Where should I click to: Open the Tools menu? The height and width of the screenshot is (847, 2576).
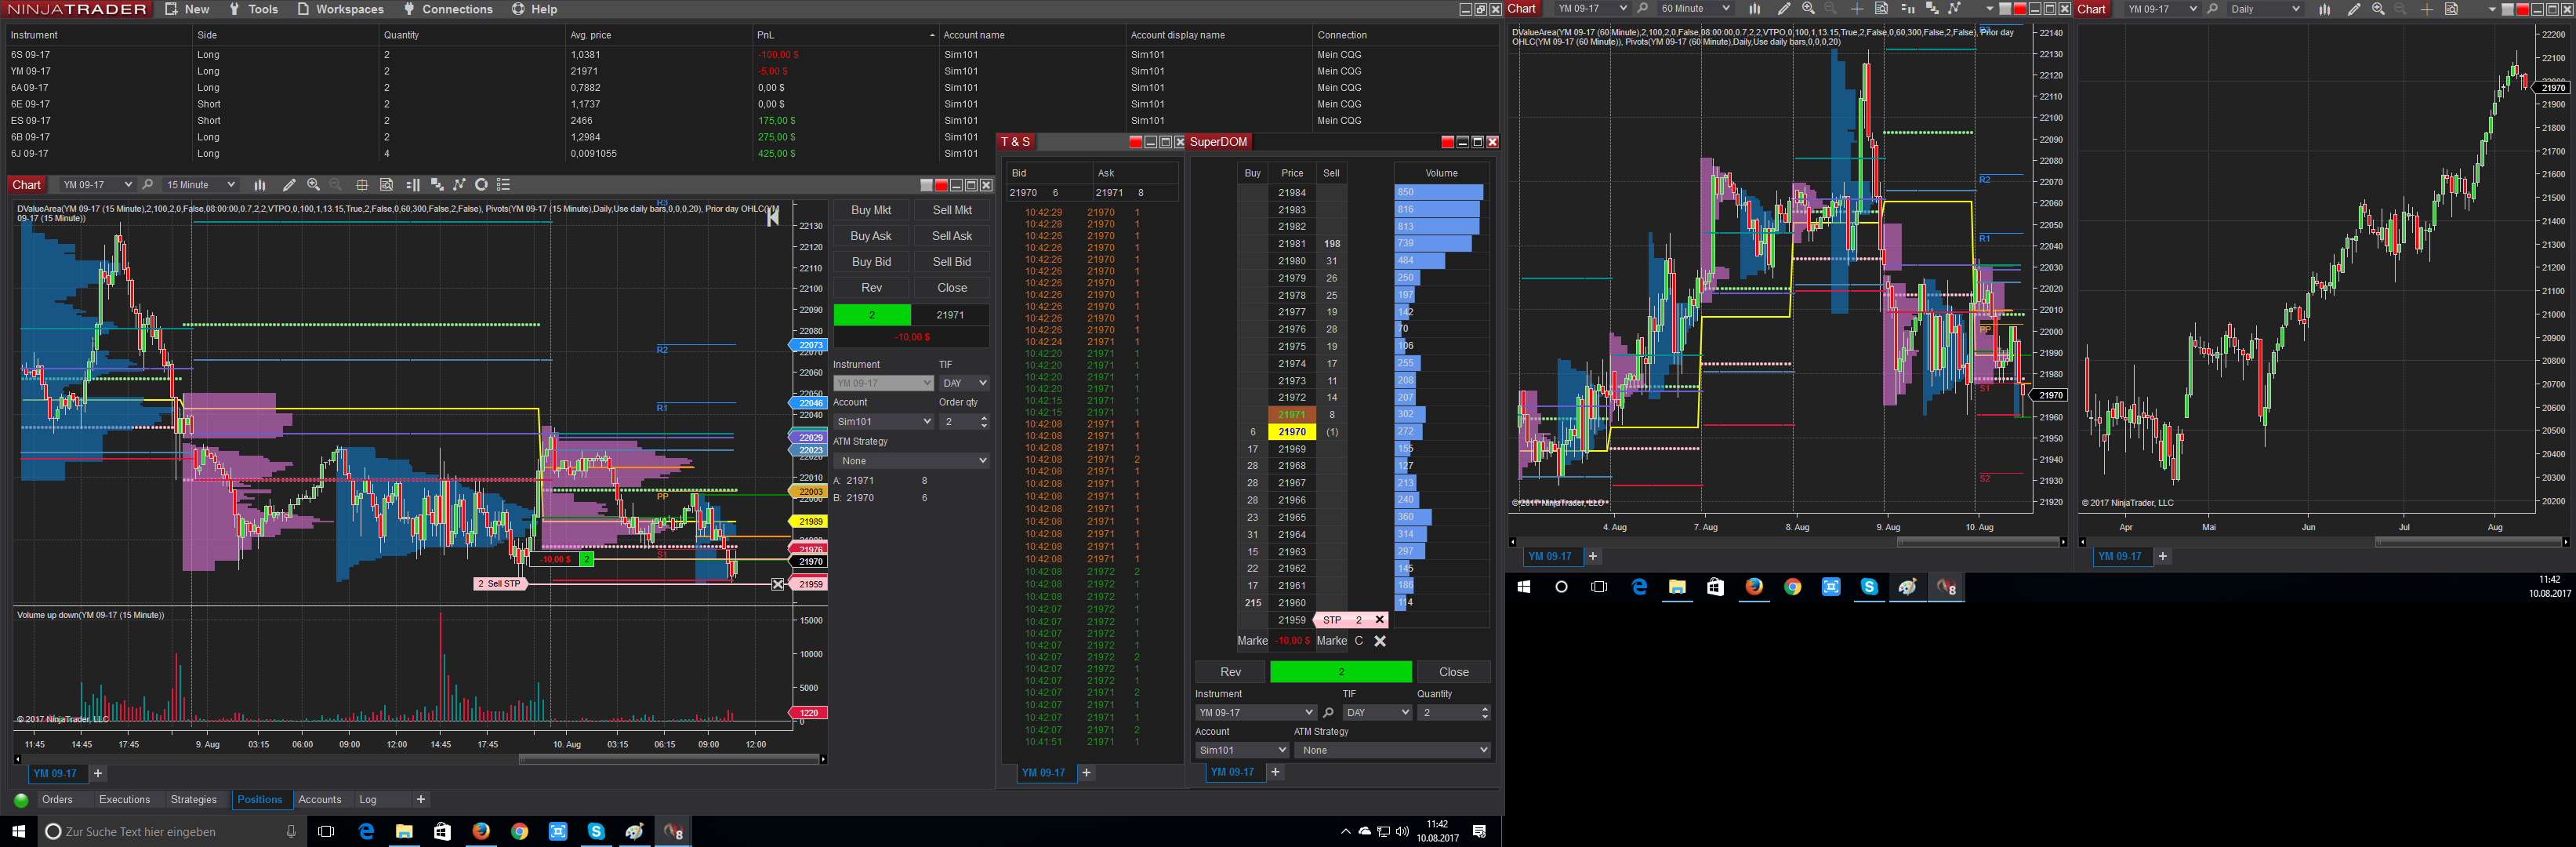pos(253,9)
